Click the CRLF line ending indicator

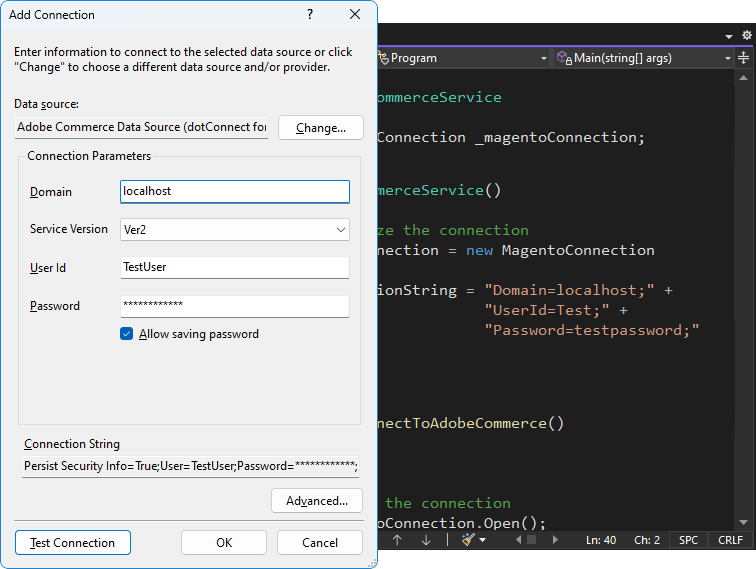(x=730, y=540)
